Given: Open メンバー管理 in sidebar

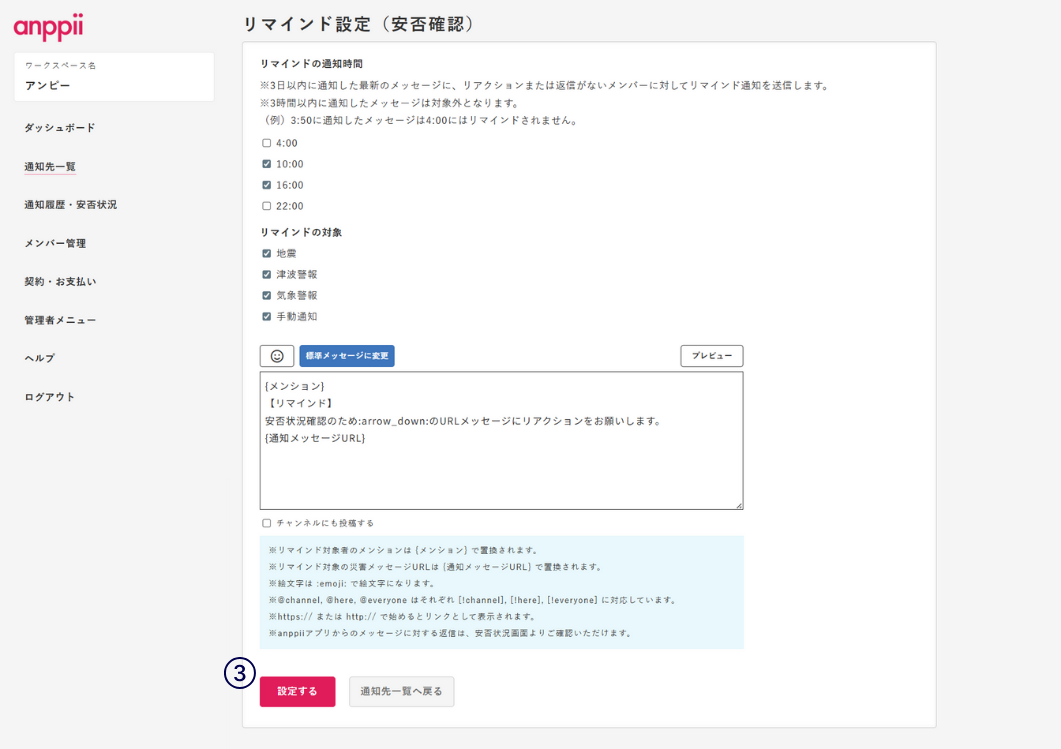Looking at the screenshot, I should pyautogui.click(x=55, y=243).
